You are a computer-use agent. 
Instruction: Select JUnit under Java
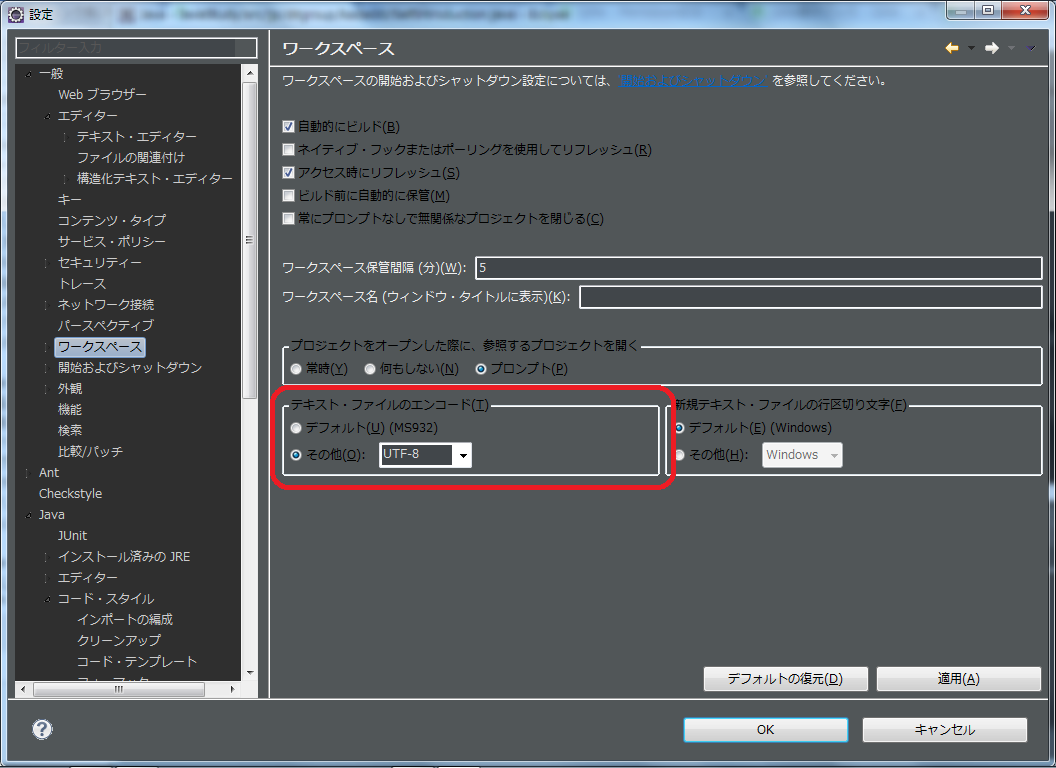click(72, 536)
